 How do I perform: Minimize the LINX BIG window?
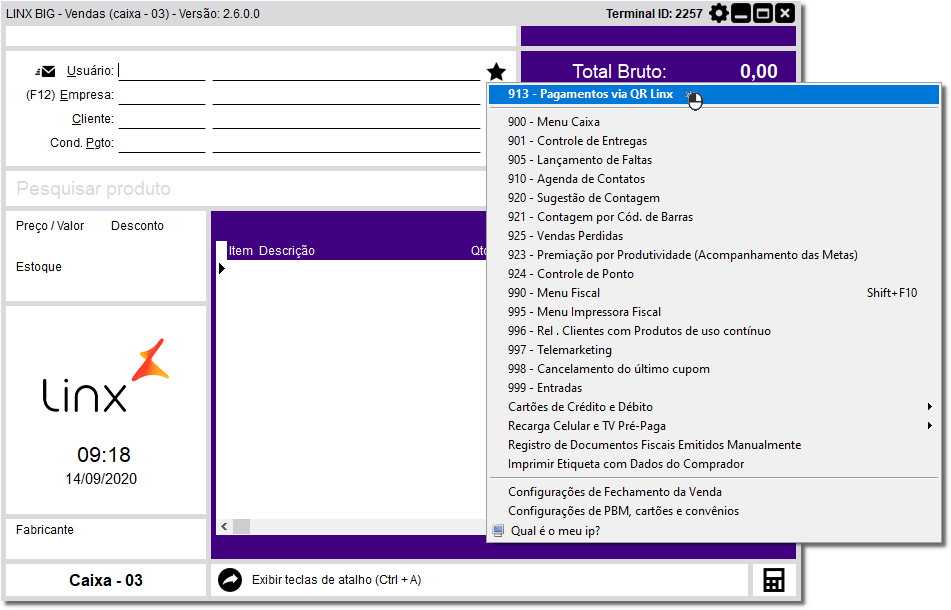click(x=741, y=13)
